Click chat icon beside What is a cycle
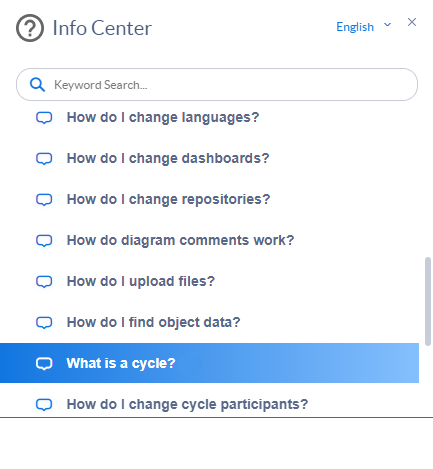433x469 pixels. click(x=44, y=364)
